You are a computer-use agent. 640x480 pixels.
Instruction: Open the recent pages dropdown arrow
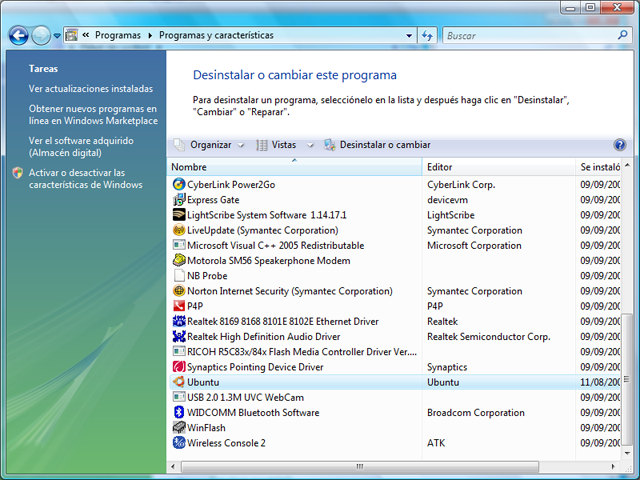pos(58,35)
